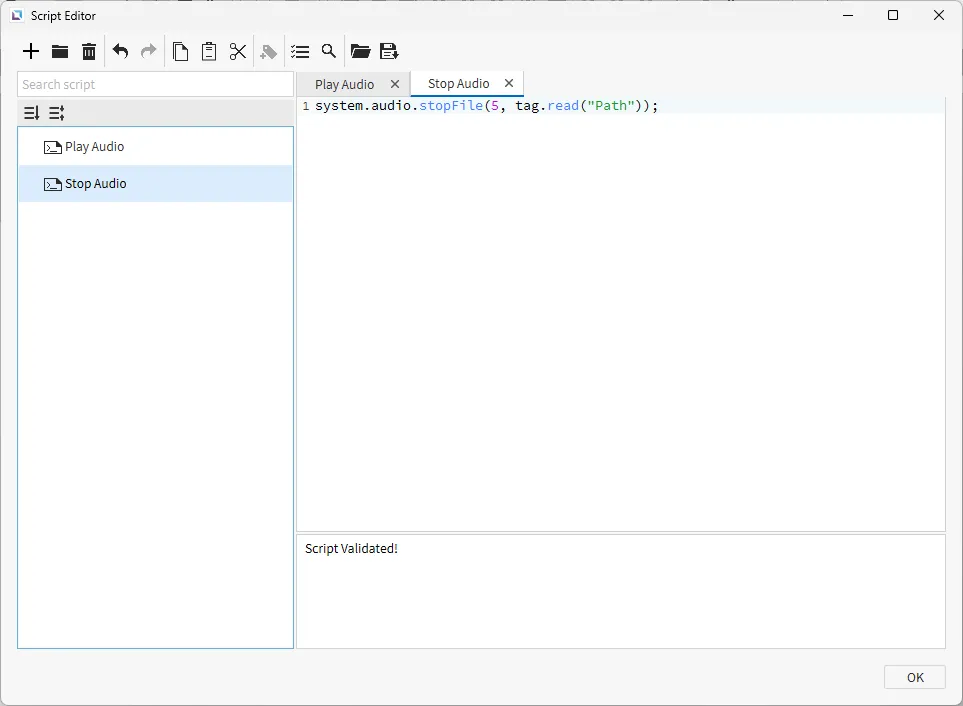
Task: Copy using the toolbar copy icon
Action: [x=180, y=51]
